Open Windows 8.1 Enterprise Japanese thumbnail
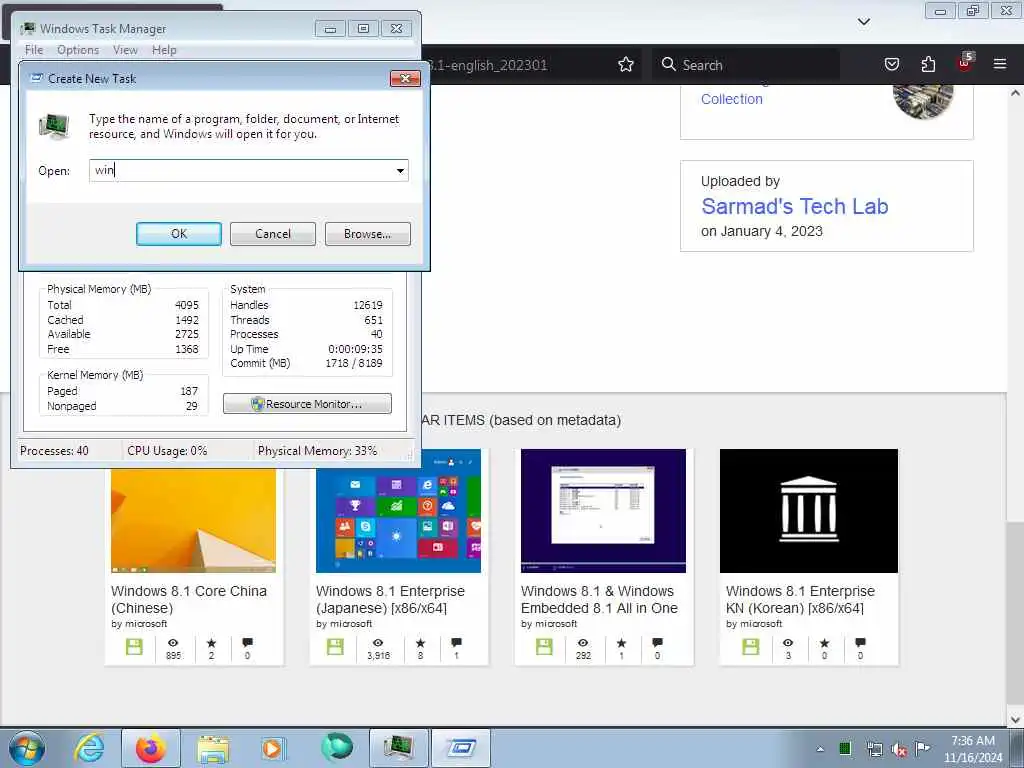Screen dimensions: 1024x768 click(x=398, y=511)
